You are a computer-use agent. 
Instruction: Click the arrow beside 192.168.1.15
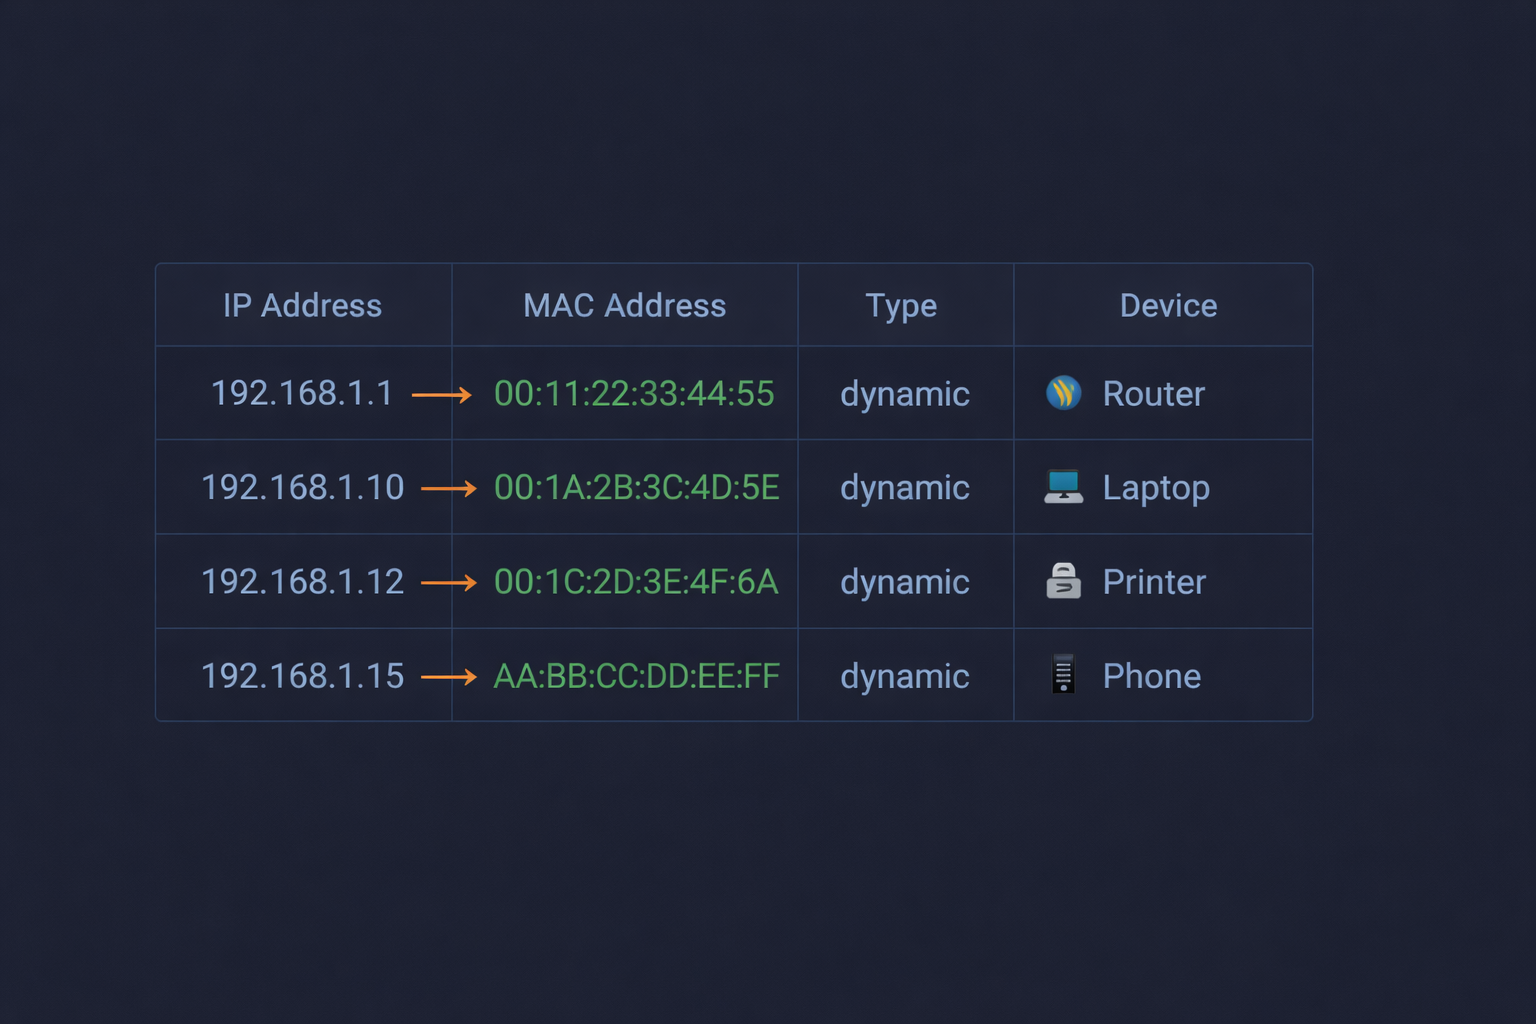pyautogui.click(x=449, y=677)
